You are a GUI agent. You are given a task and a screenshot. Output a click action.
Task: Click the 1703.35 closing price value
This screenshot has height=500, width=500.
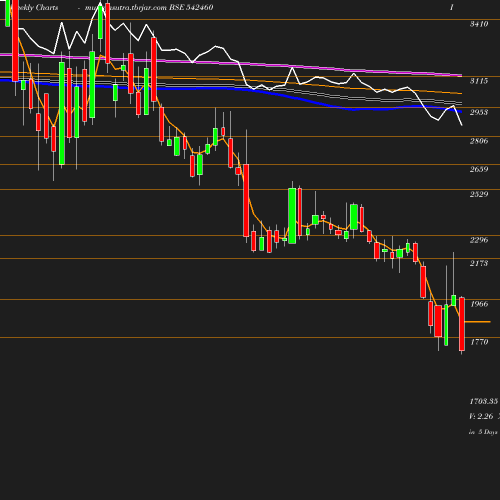pos(484,401)
